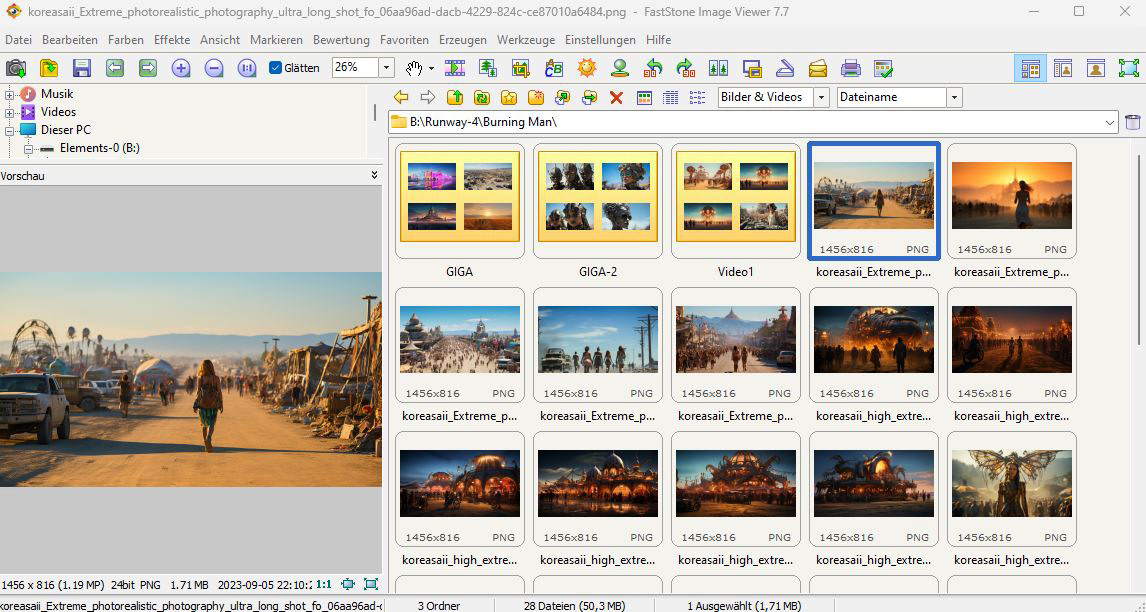This screenshot has height=612, width=1146.
Task: Open the Resize/Resample tree icon
Action: (x=487, y=68)
